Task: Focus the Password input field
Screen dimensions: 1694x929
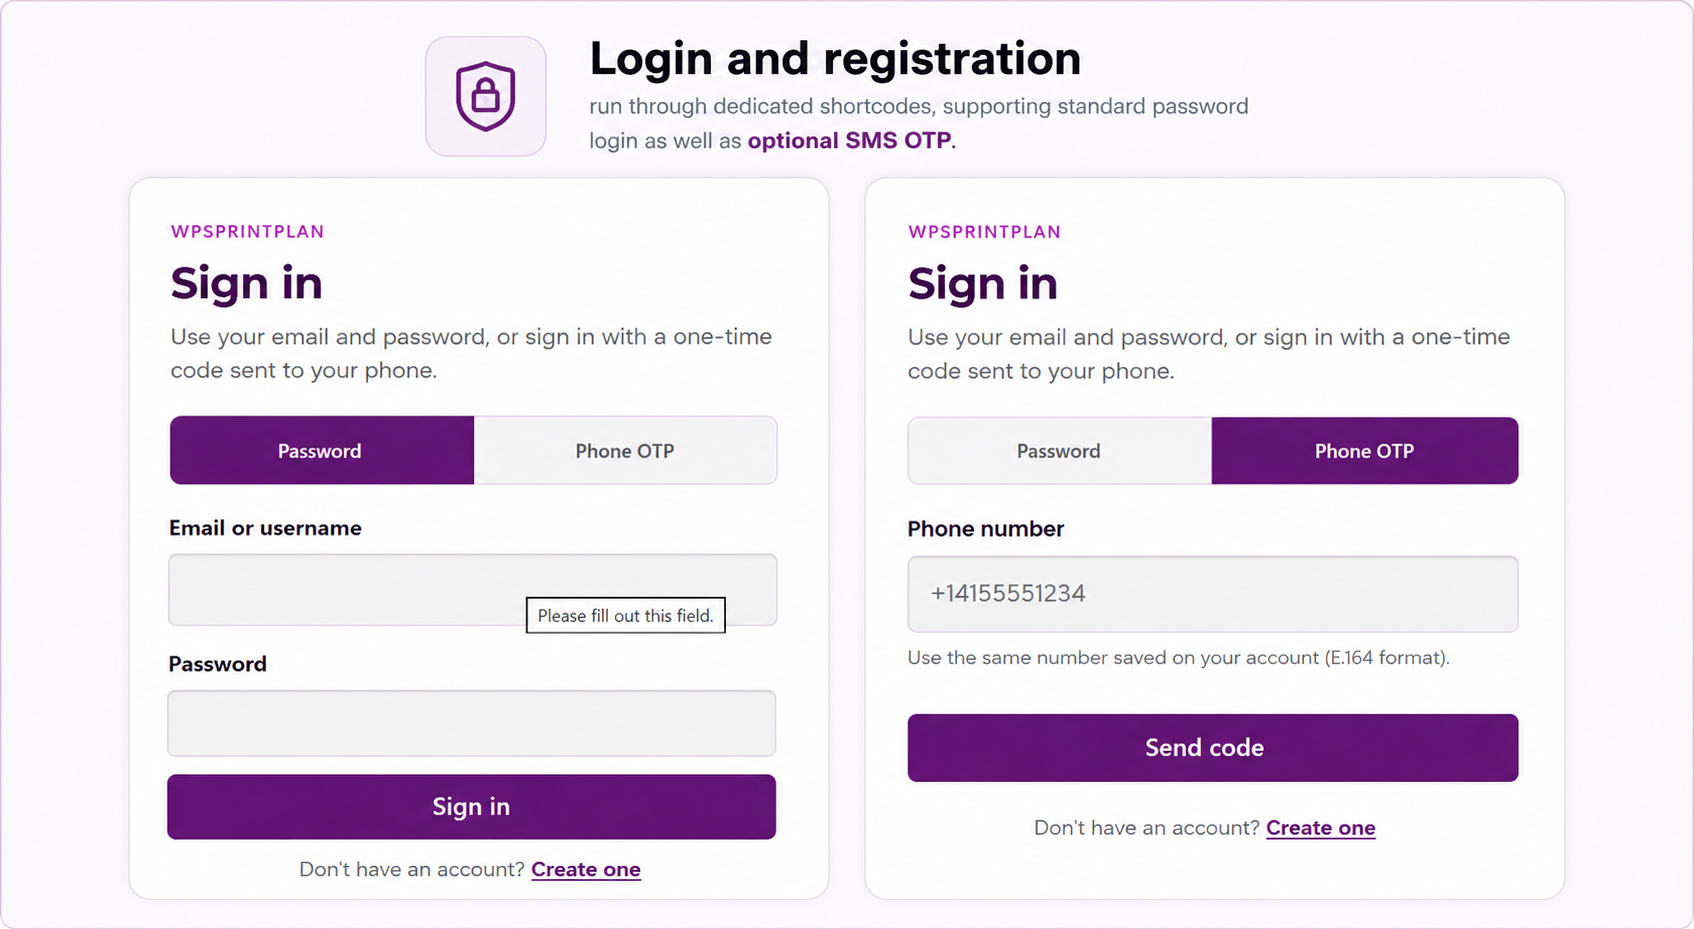Action: 472,723
